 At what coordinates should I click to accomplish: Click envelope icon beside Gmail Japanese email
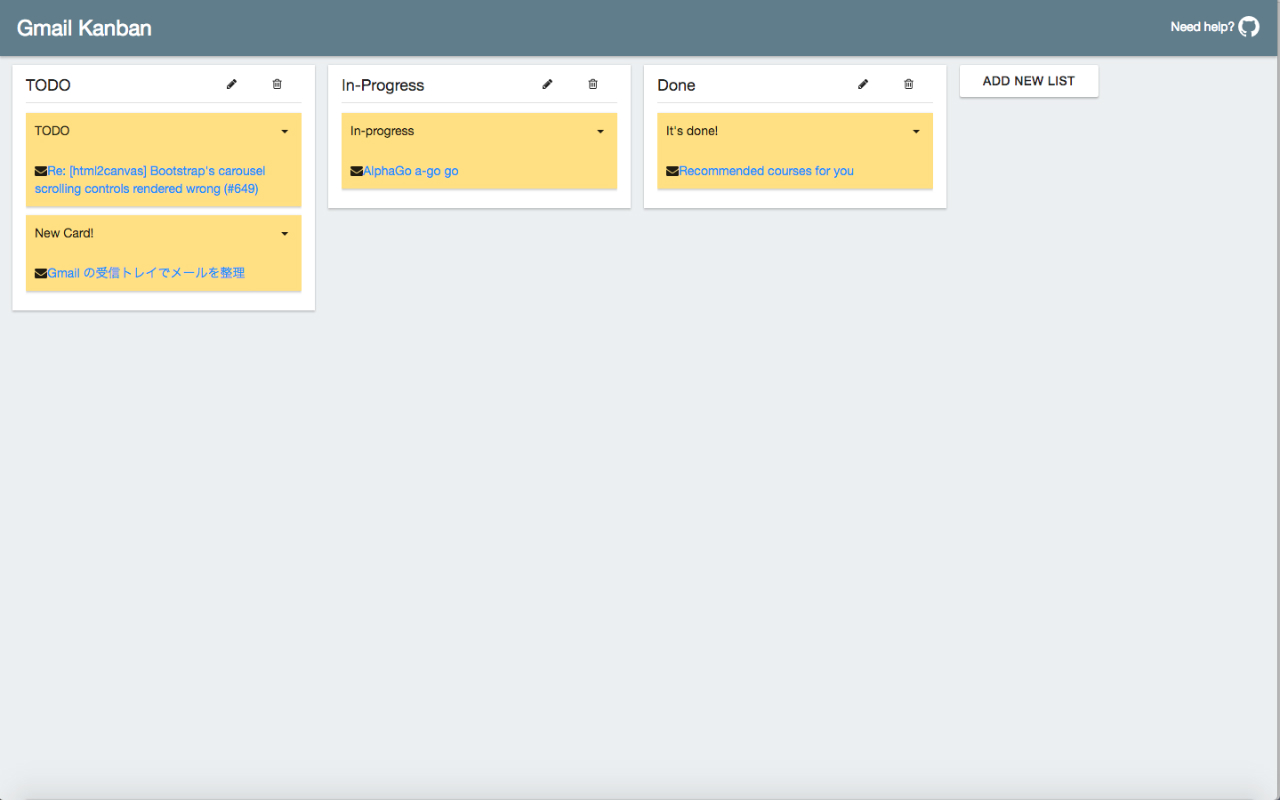click(41, 273)
